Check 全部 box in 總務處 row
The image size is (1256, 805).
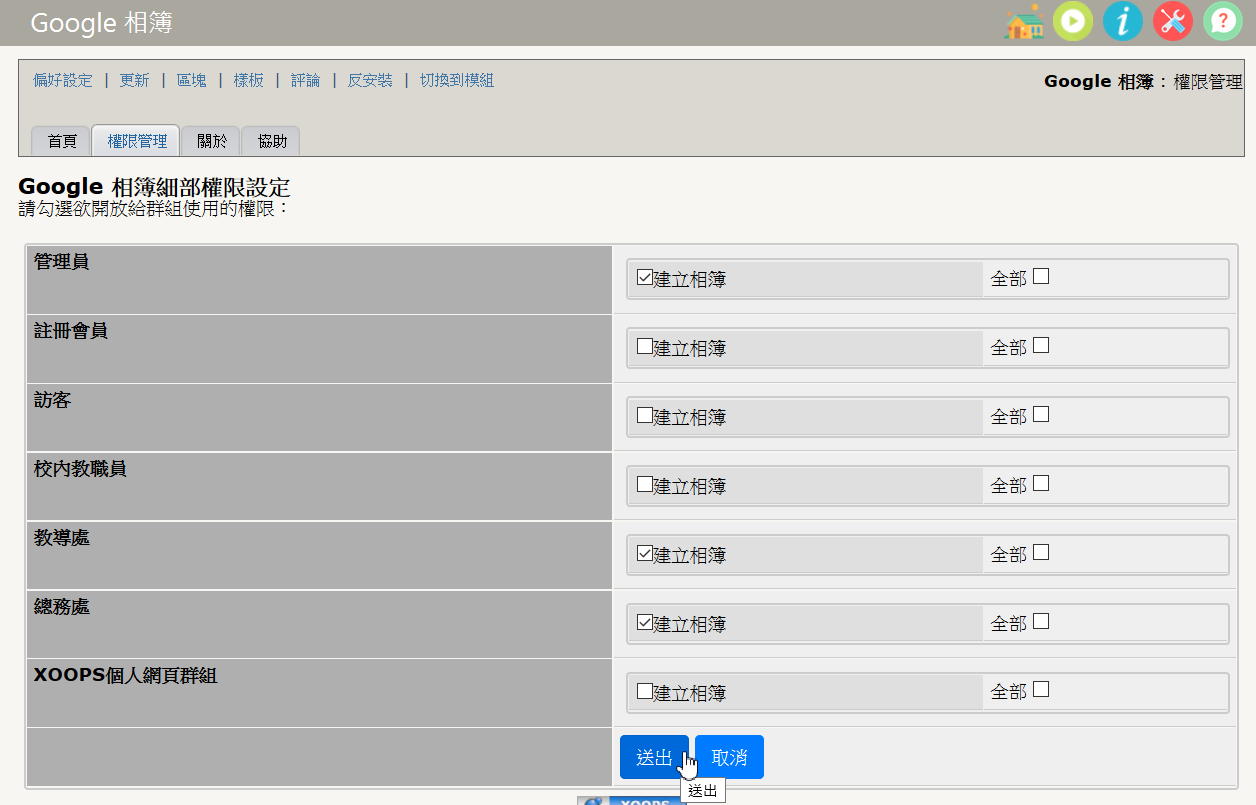click(x=1041, y=621)
